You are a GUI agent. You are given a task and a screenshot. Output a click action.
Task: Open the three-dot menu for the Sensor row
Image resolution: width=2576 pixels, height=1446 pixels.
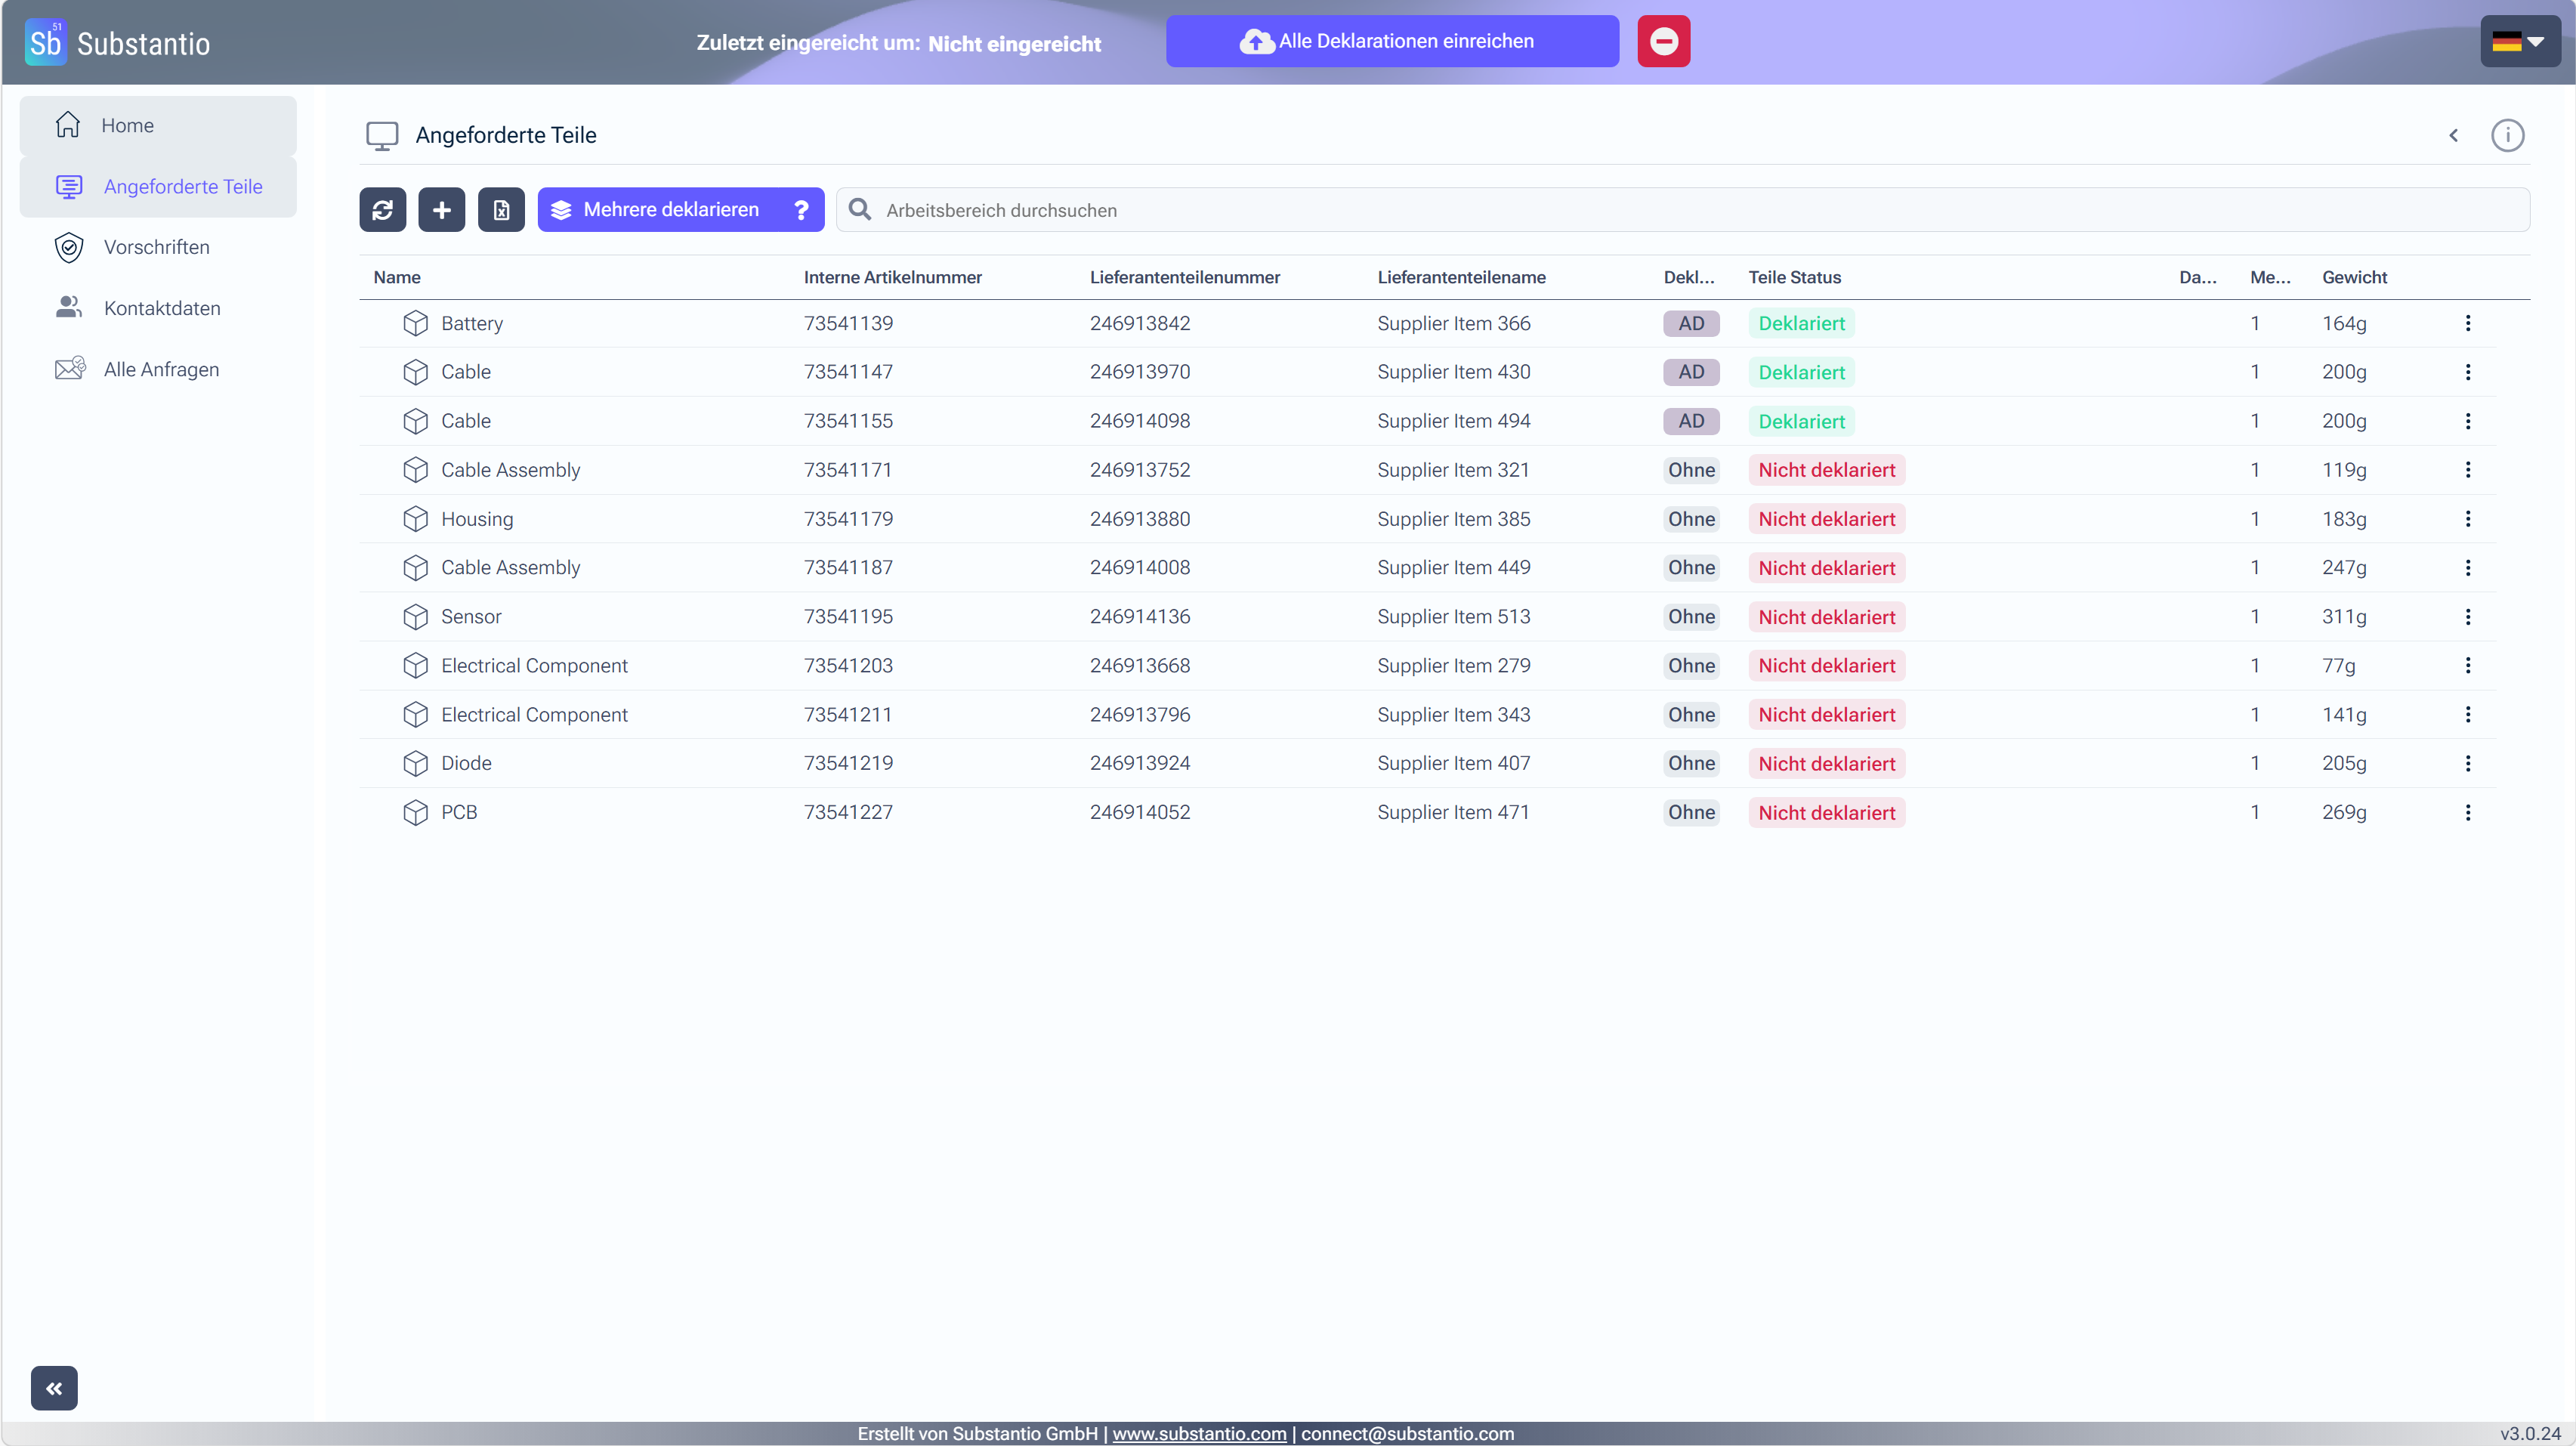click(x=2467, y=617)
